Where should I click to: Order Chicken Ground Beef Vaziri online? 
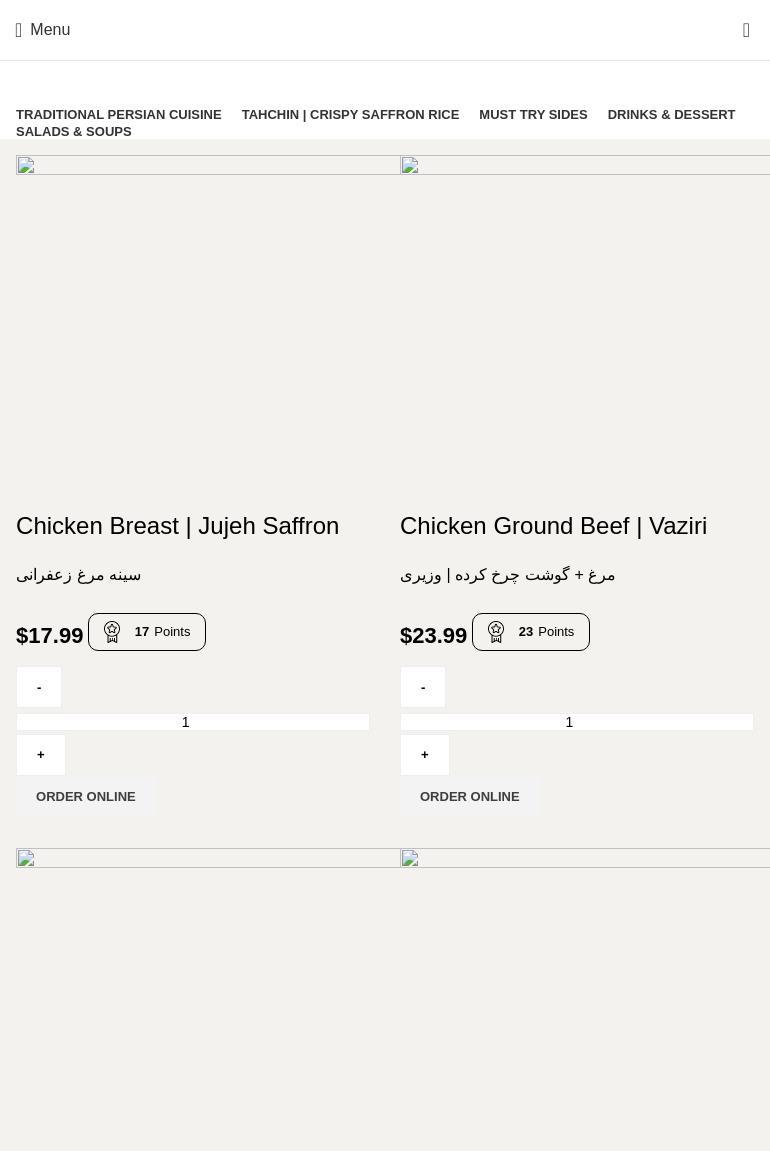[x=470, y=797]
